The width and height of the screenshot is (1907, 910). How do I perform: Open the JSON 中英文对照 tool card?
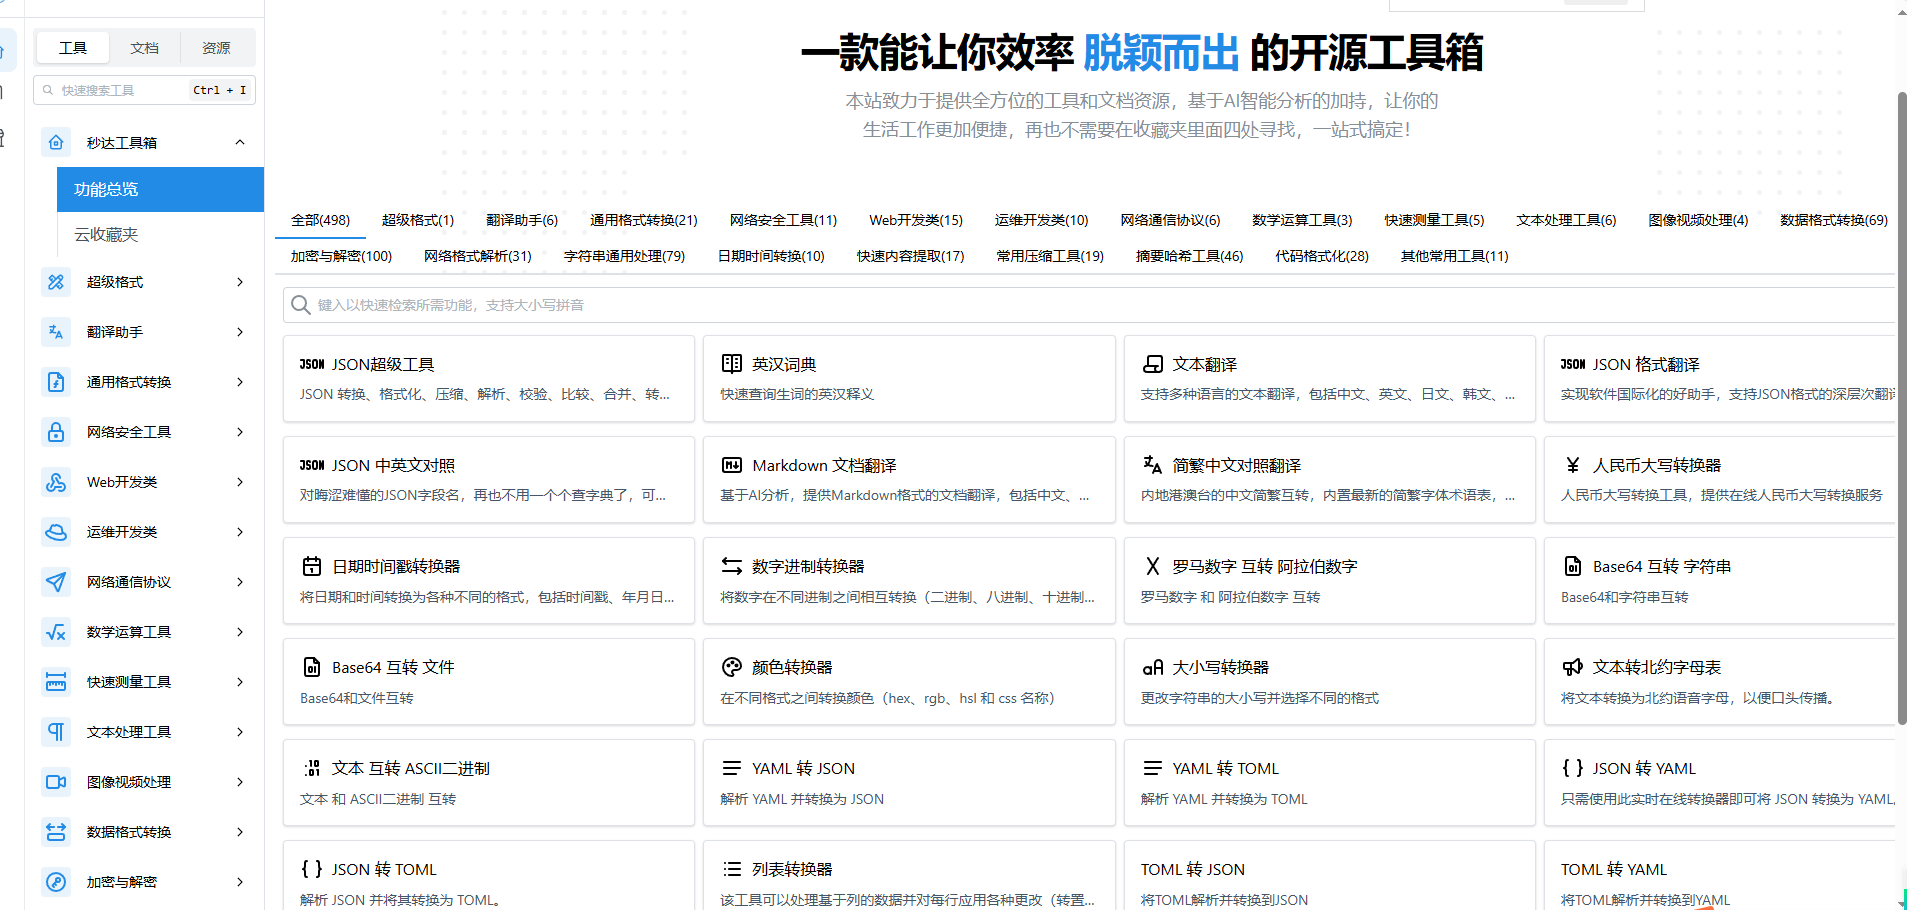[x=489, y=480]
